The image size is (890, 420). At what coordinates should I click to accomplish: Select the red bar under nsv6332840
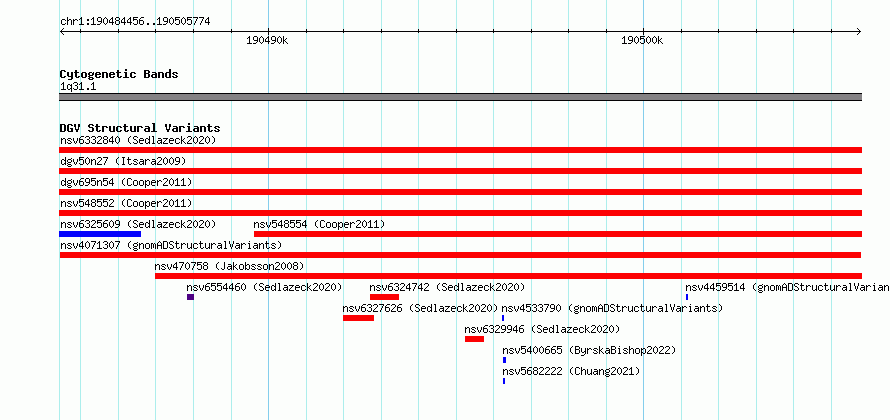[x=460, y=150]
